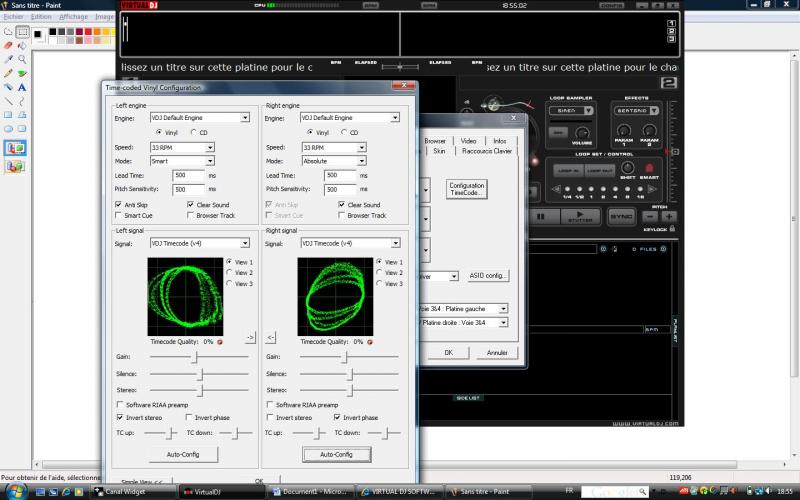The image size is (800, 500).
Task: Choose the Pencil tool in Paint
Action: tap(8, 73)
